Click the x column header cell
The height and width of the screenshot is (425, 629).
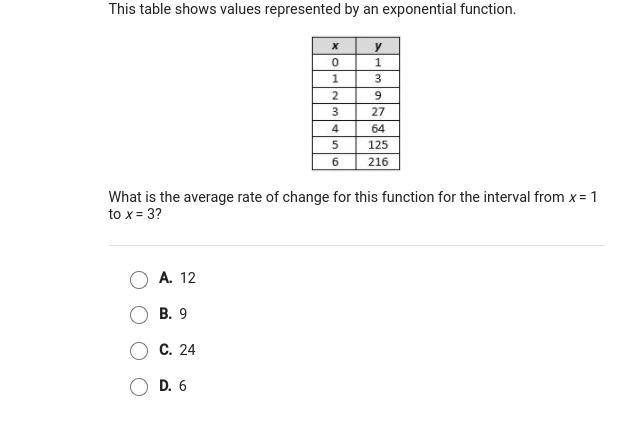[334, 46]
